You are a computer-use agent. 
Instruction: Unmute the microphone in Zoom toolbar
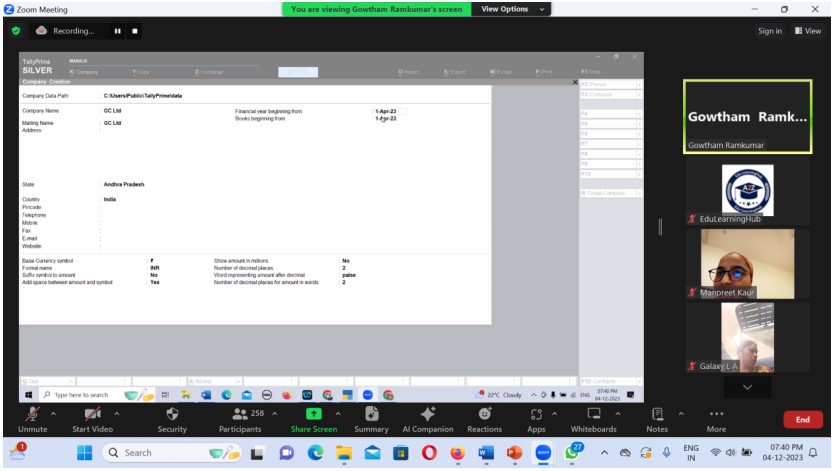pyautogui.click(x=33, y=415)
